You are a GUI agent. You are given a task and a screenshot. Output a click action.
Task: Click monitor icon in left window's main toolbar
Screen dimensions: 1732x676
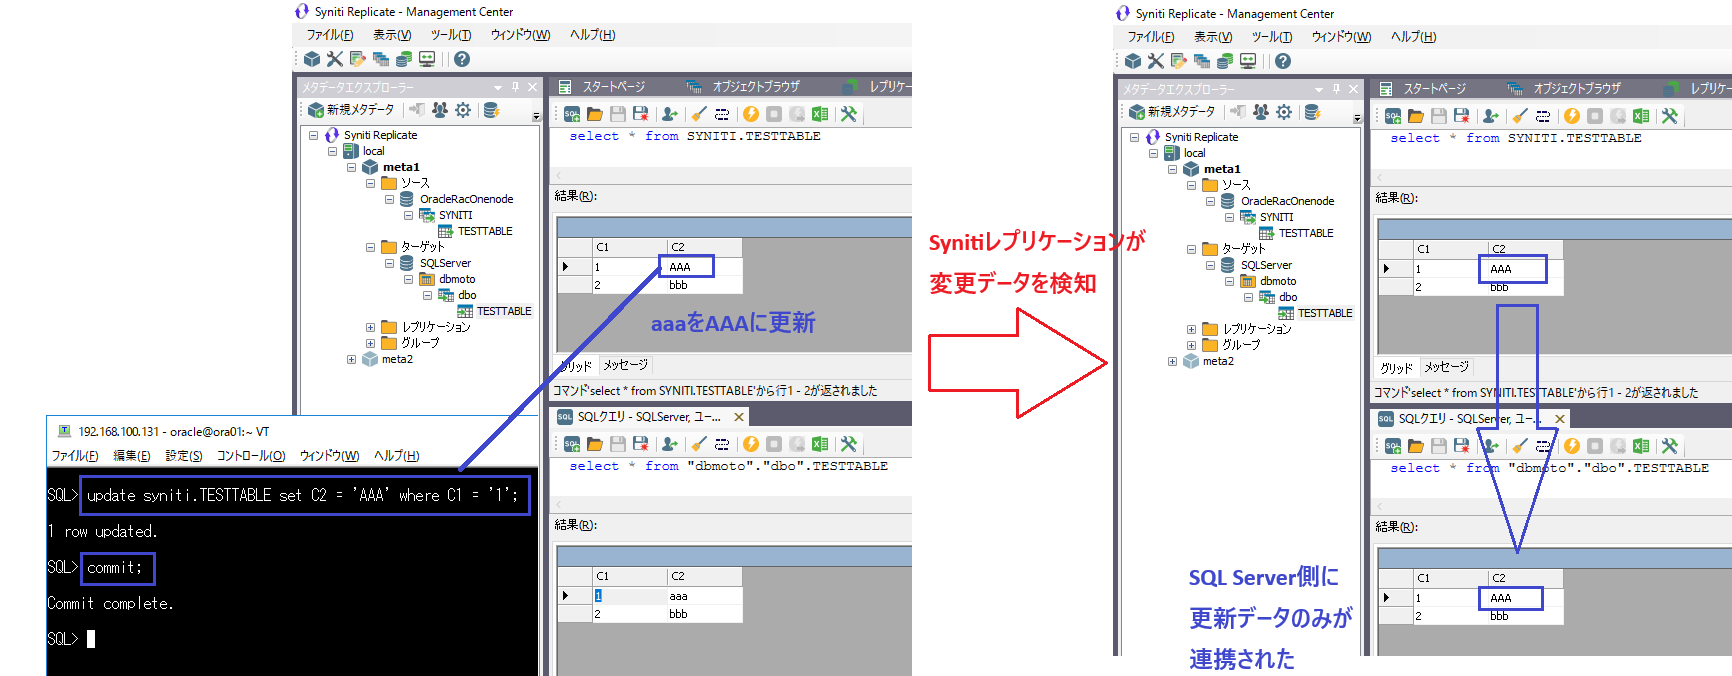pos(427,59)
